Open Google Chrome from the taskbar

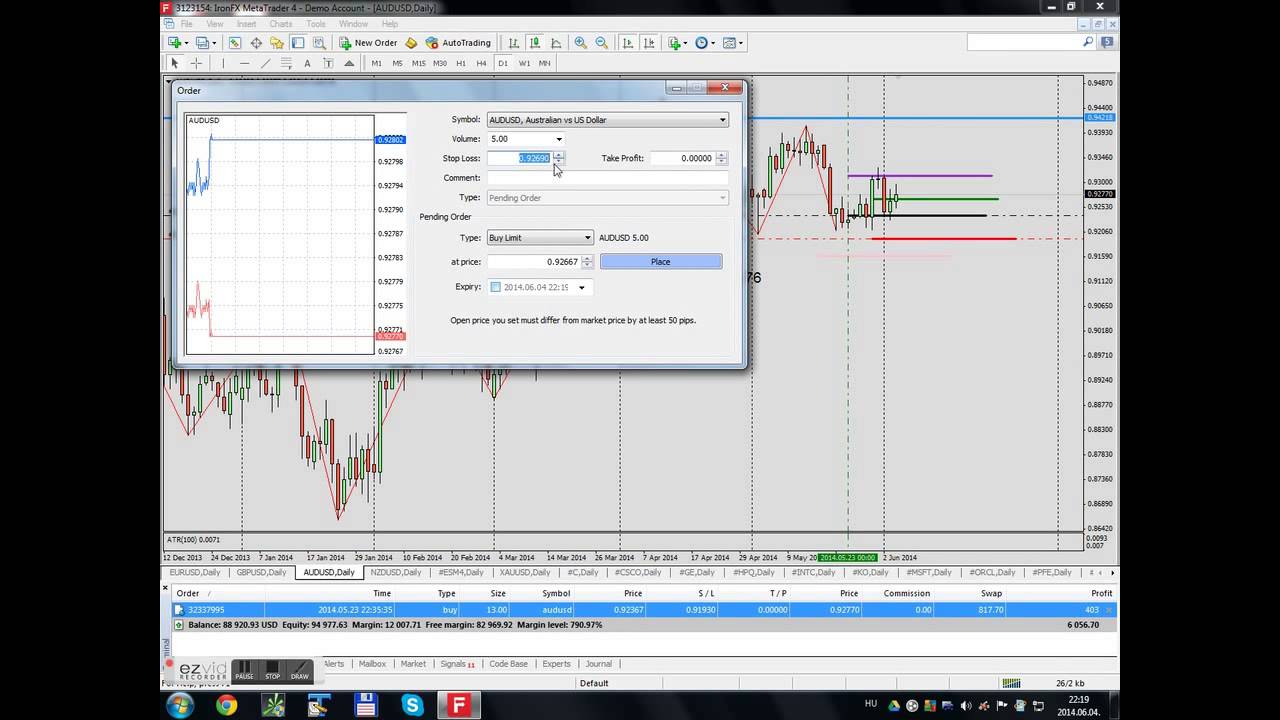click(x=227, y=705)
